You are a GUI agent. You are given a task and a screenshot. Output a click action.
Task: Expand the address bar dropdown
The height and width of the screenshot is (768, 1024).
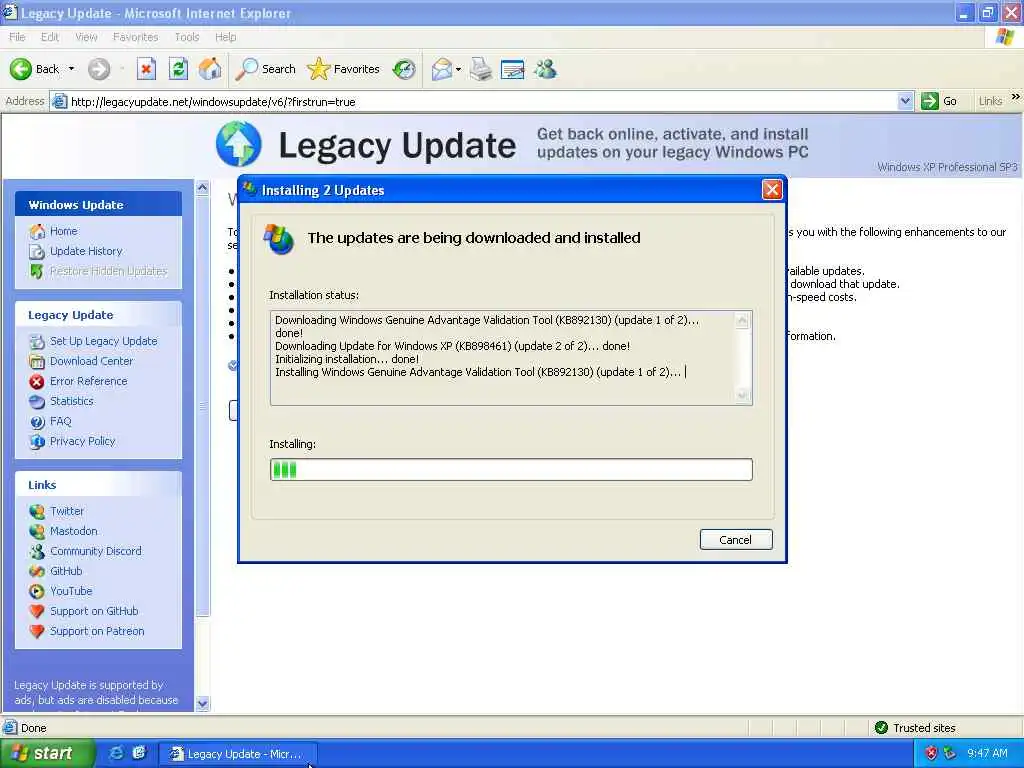pyautogui.click(x=904, y=101)
